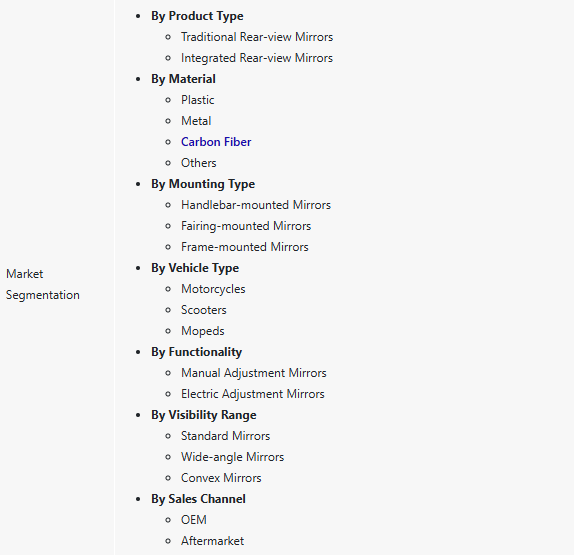574x555 pixels.
Task: Select Handlebar-mounted Mirrors text
Action: (x=256, y=205)
